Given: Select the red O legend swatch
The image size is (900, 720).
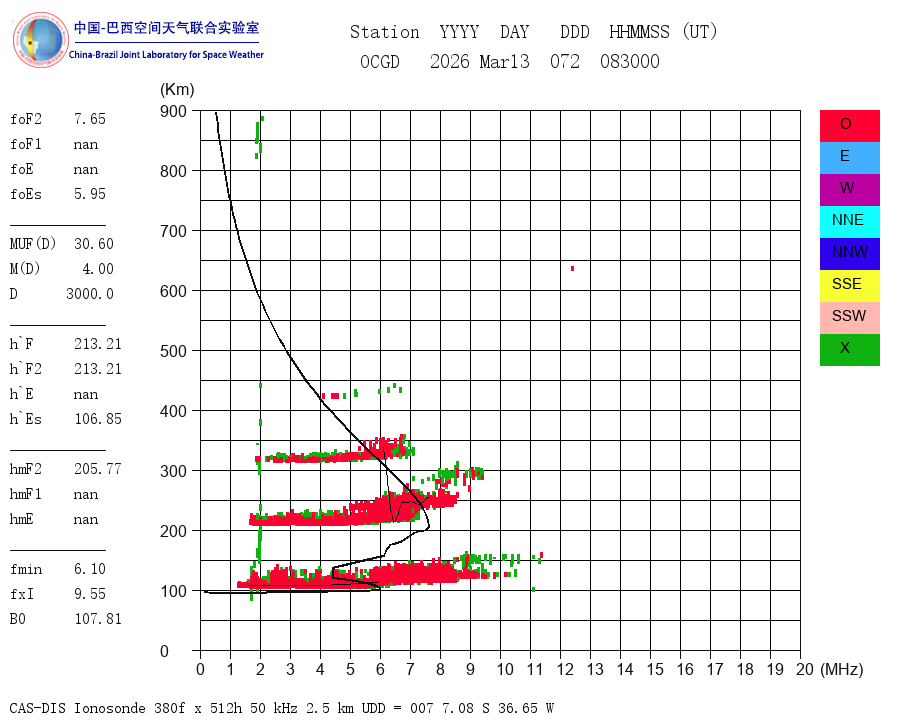Looking at the screenshot, I should pyautogui.click(x=849, y=126).
